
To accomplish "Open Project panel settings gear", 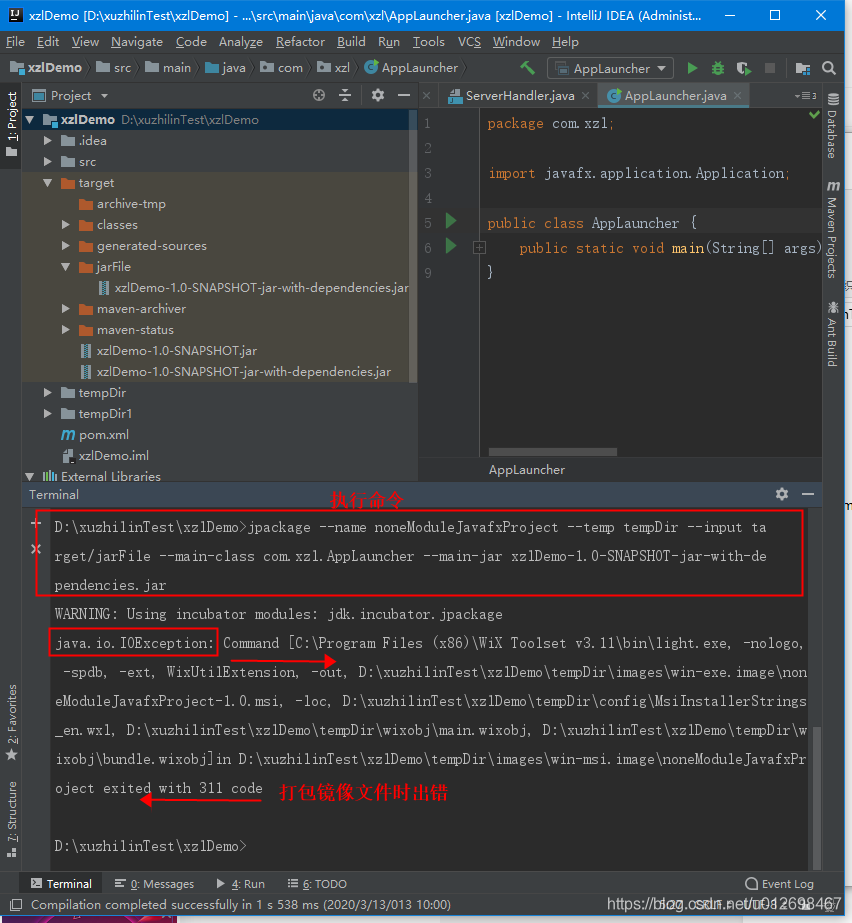I will (378, 95).
